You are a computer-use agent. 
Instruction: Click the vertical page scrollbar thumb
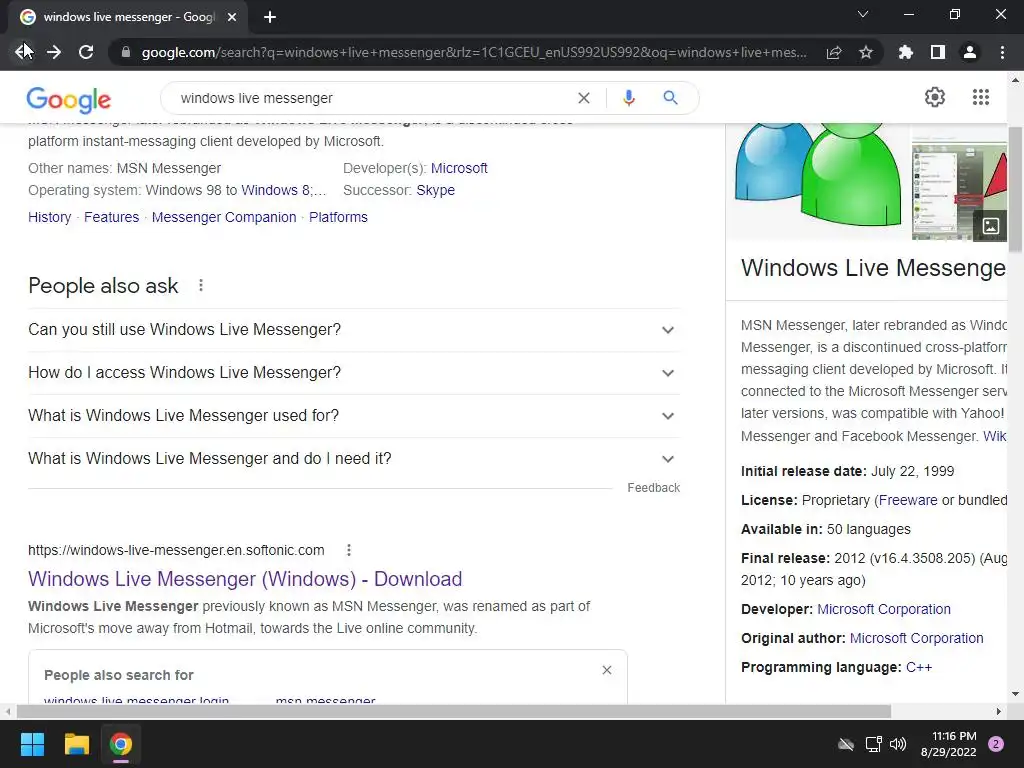pyautogui.click(x=1016, y=189)
